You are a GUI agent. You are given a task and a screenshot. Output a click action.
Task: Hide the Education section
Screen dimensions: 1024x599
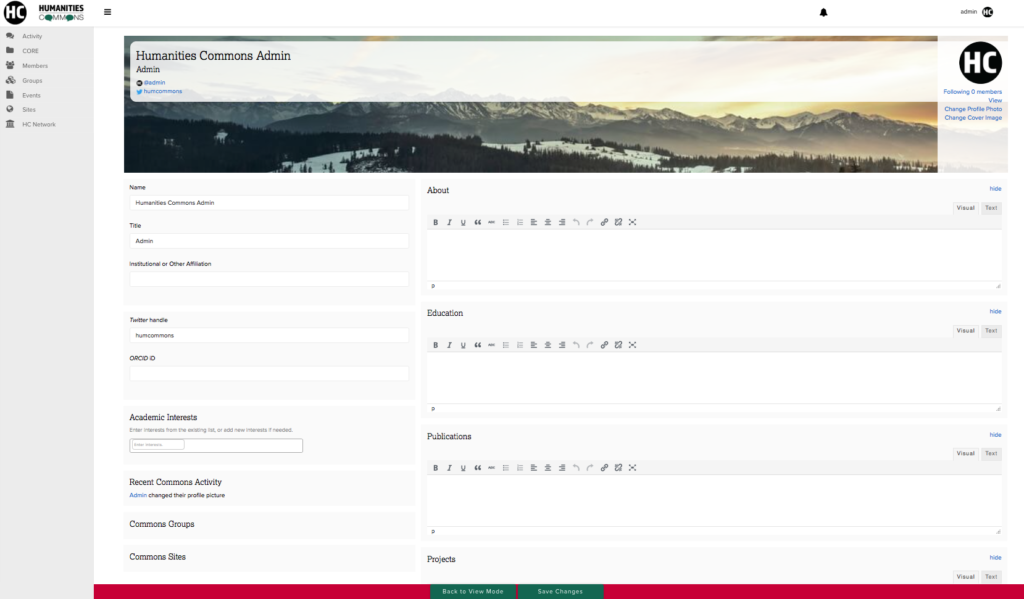coord(995,312)
